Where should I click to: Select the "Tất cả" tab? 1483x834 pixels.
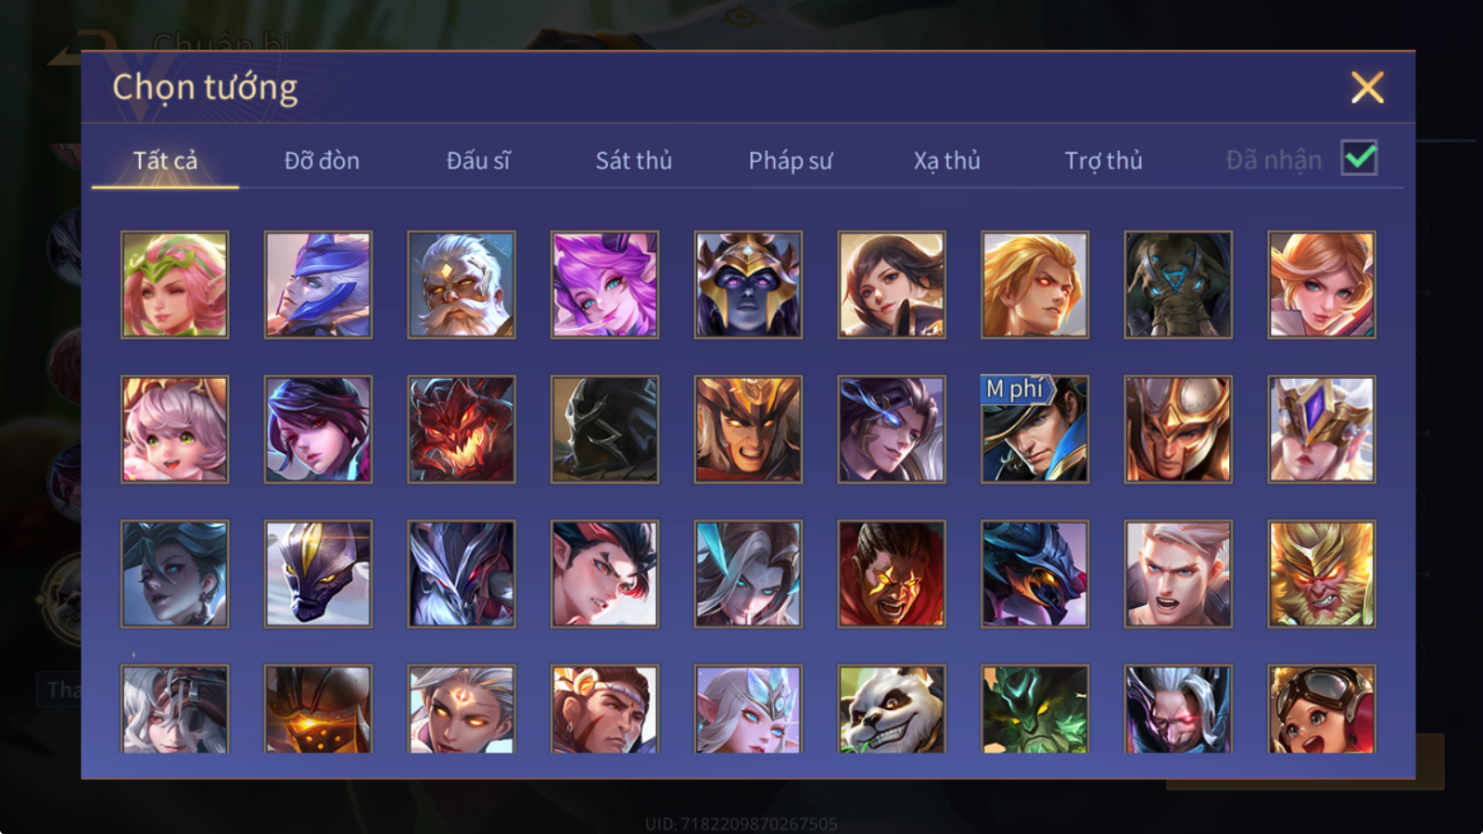tap(165, 160)
